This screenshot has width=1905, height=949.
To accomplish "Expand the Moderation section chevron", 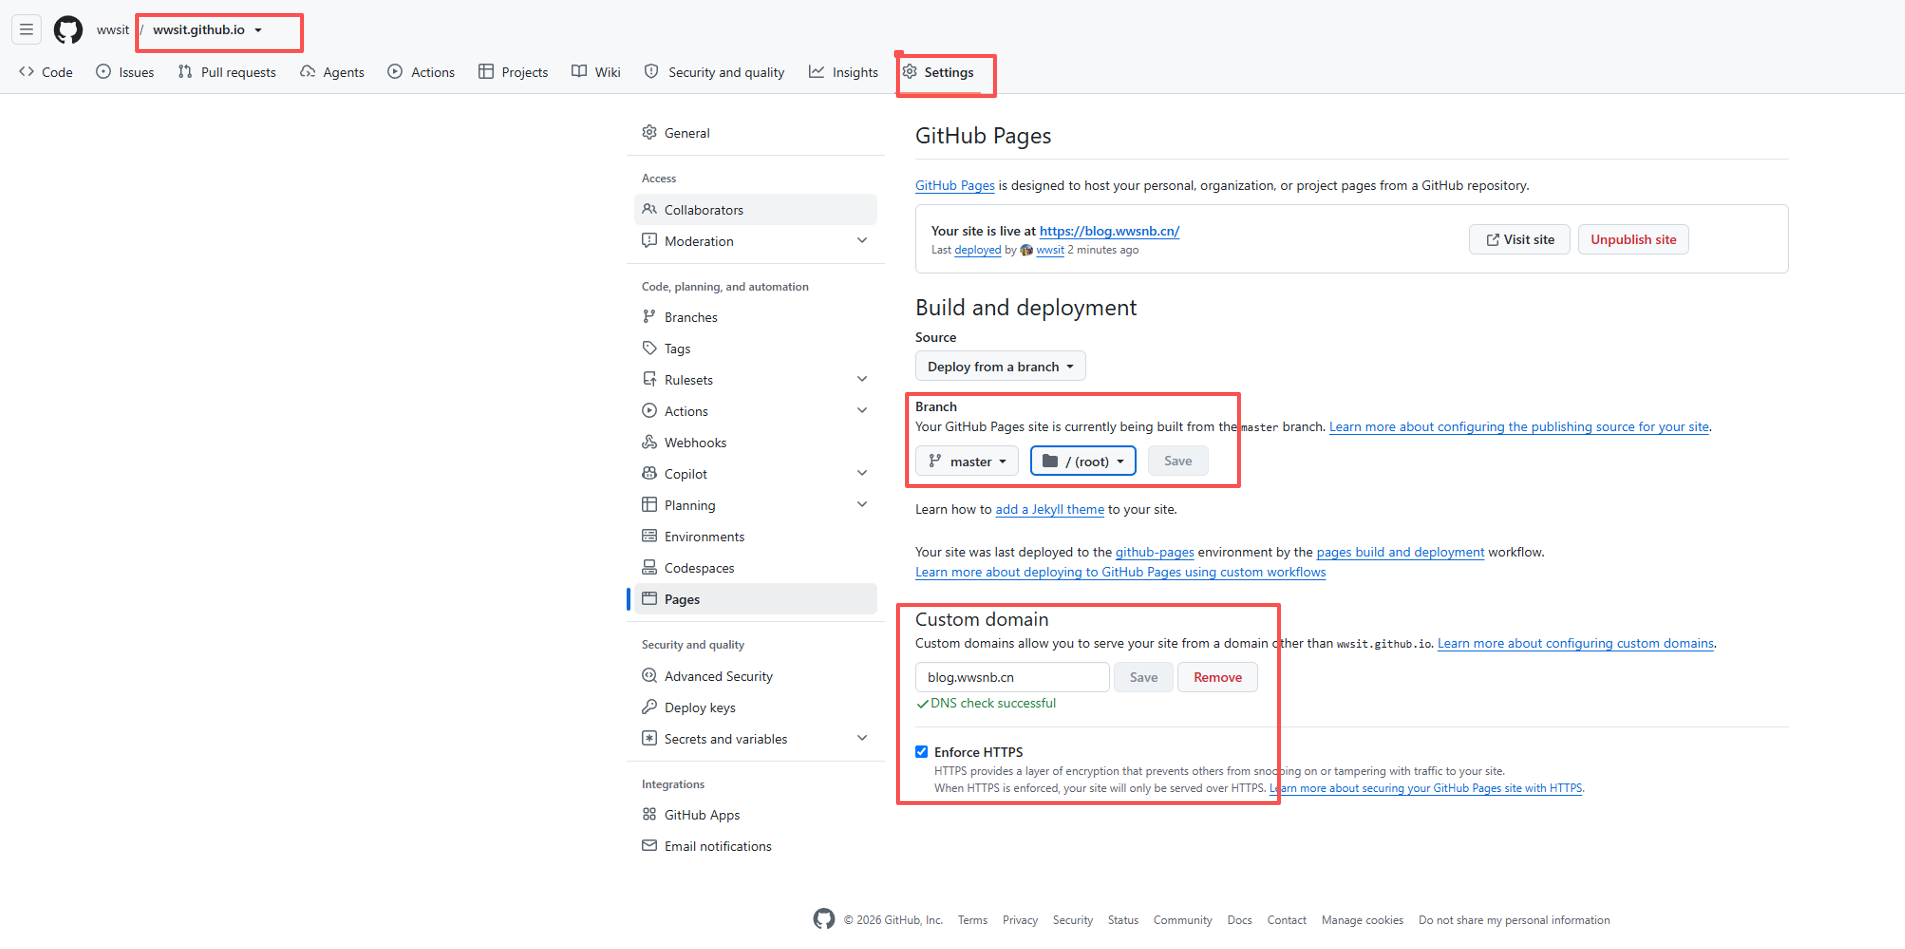I will [x=862, y=240].
